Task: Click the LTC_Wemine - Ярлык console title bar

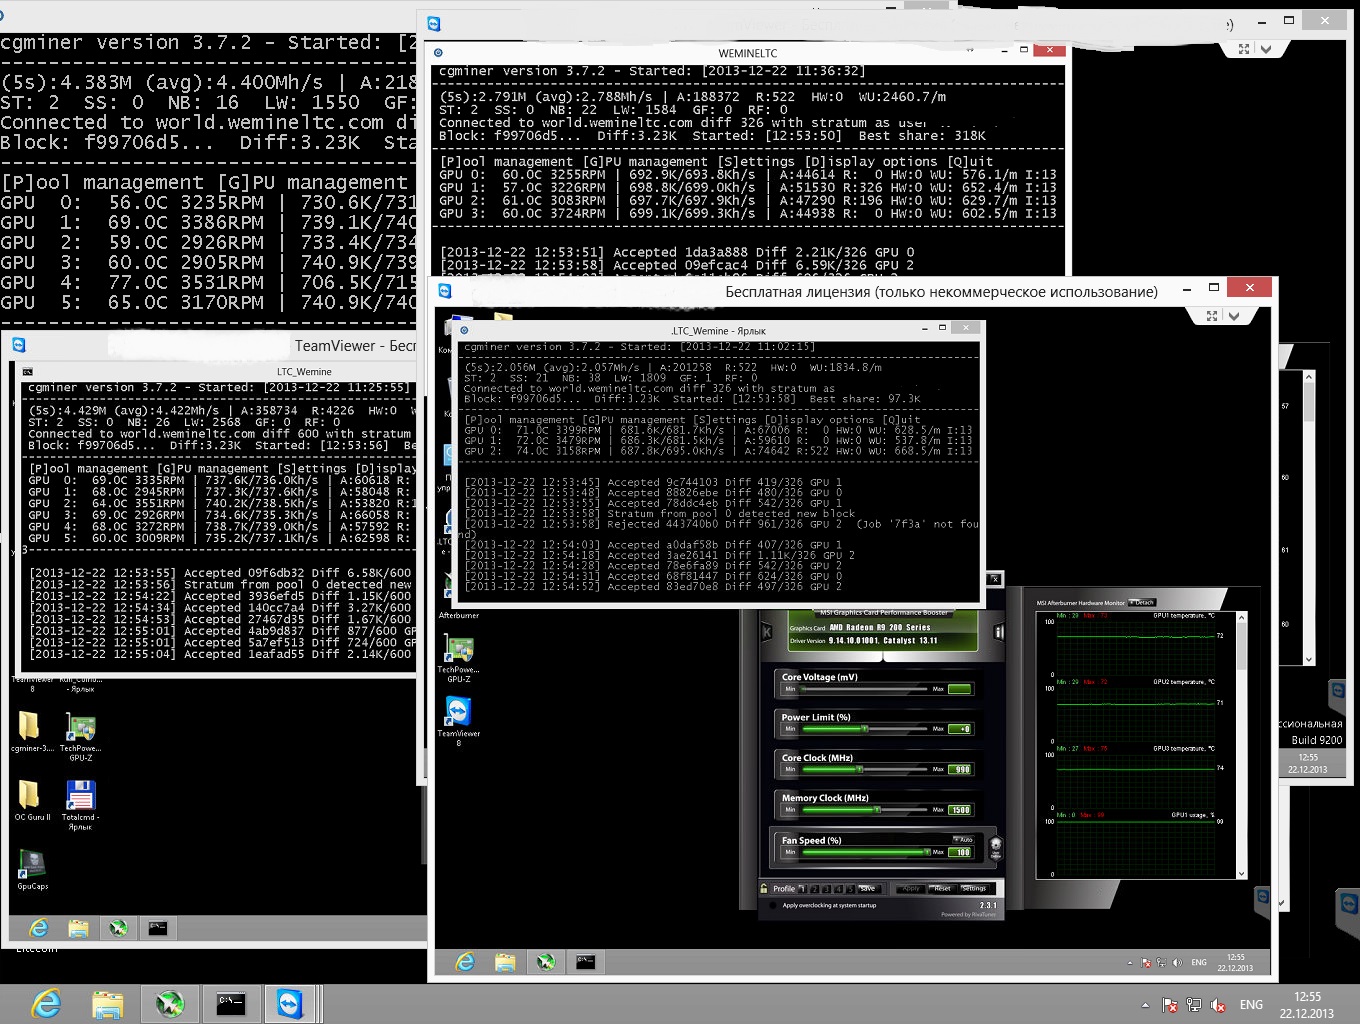Action: coord(718,330)
